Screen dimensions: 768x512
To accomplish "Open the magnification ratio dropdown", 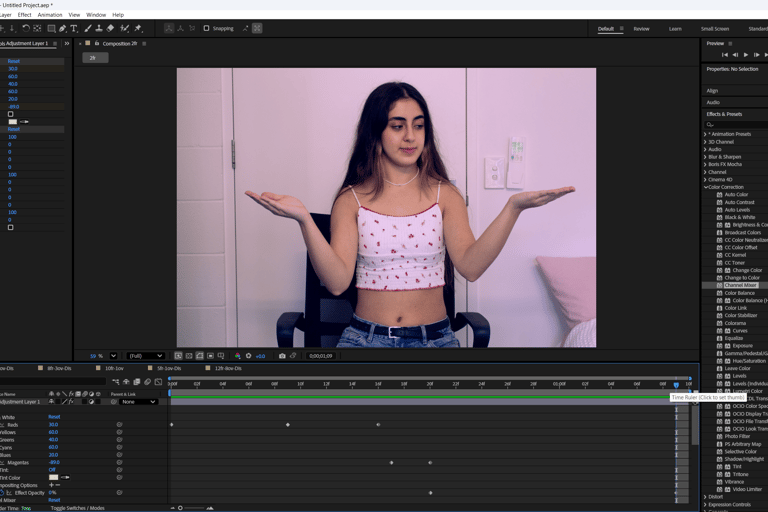I will point(113,356).
